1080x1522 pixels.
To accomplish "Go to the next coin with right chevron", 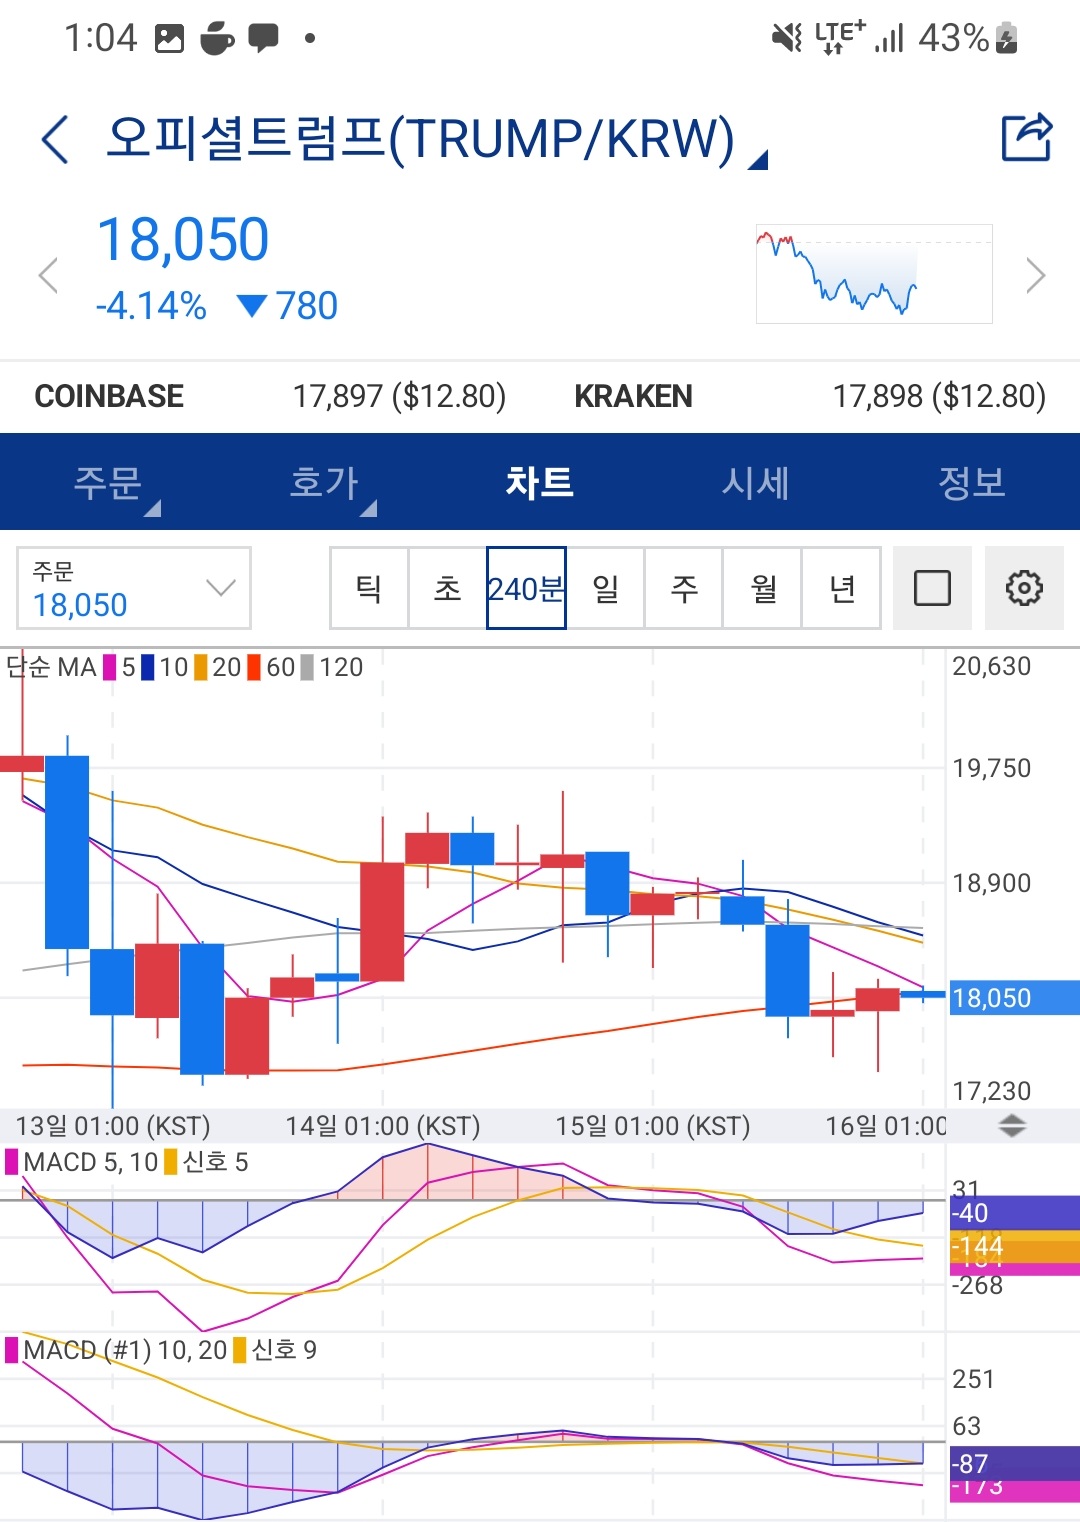I will click(x=1036, y=275).
